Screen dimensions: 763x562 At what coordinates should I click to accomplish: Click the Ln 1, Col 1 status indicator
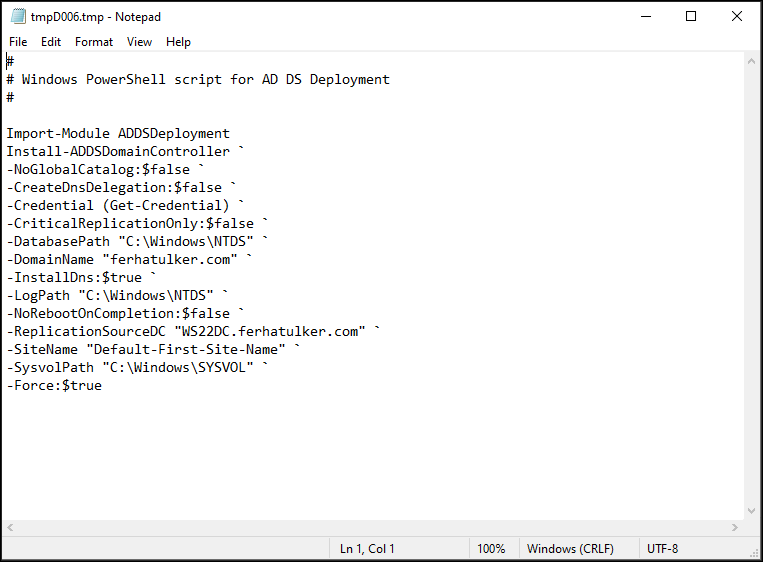coord(367,549)
